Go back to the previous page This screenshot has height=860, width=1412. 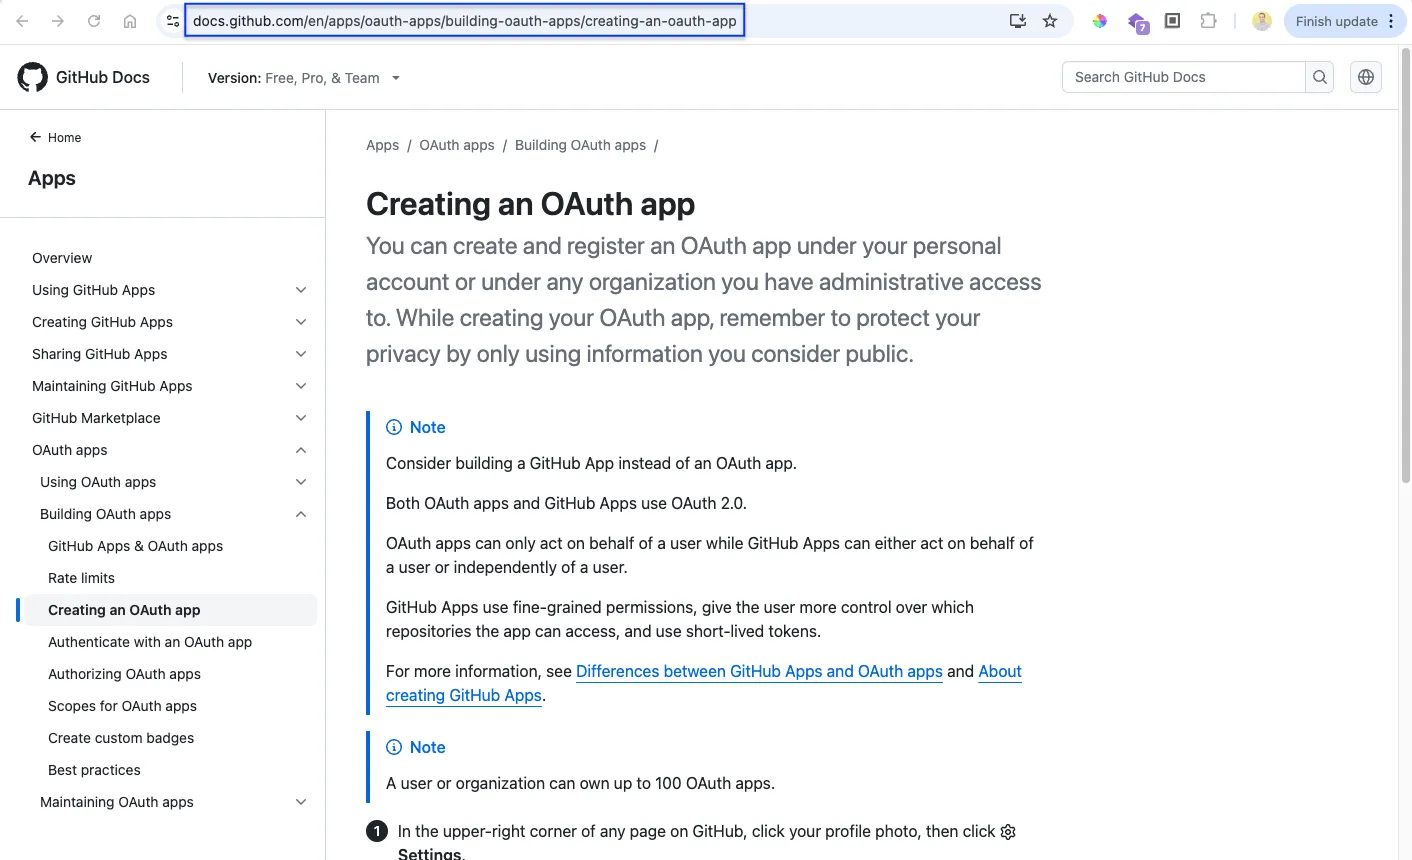[x=22, y=21]
